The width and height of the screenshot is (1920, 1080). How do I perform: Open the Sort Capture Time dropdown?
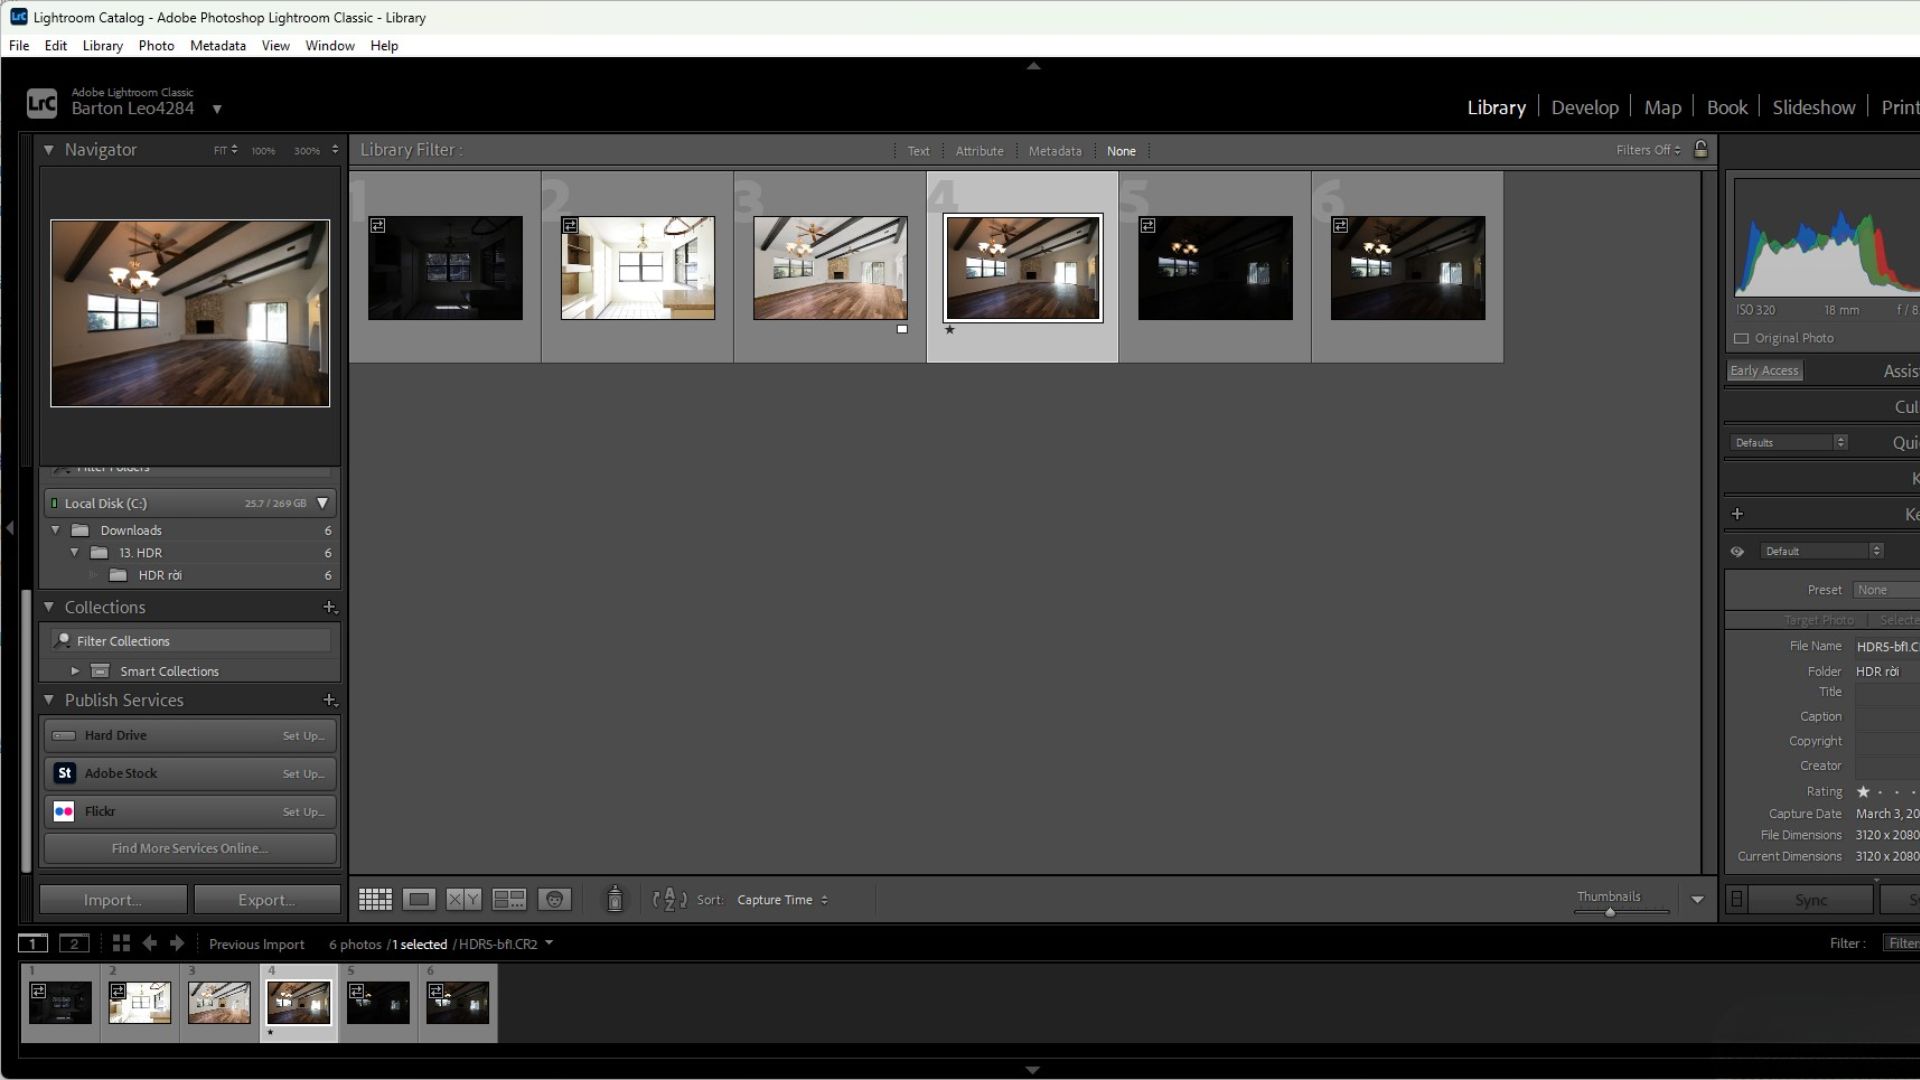point(782,900)
